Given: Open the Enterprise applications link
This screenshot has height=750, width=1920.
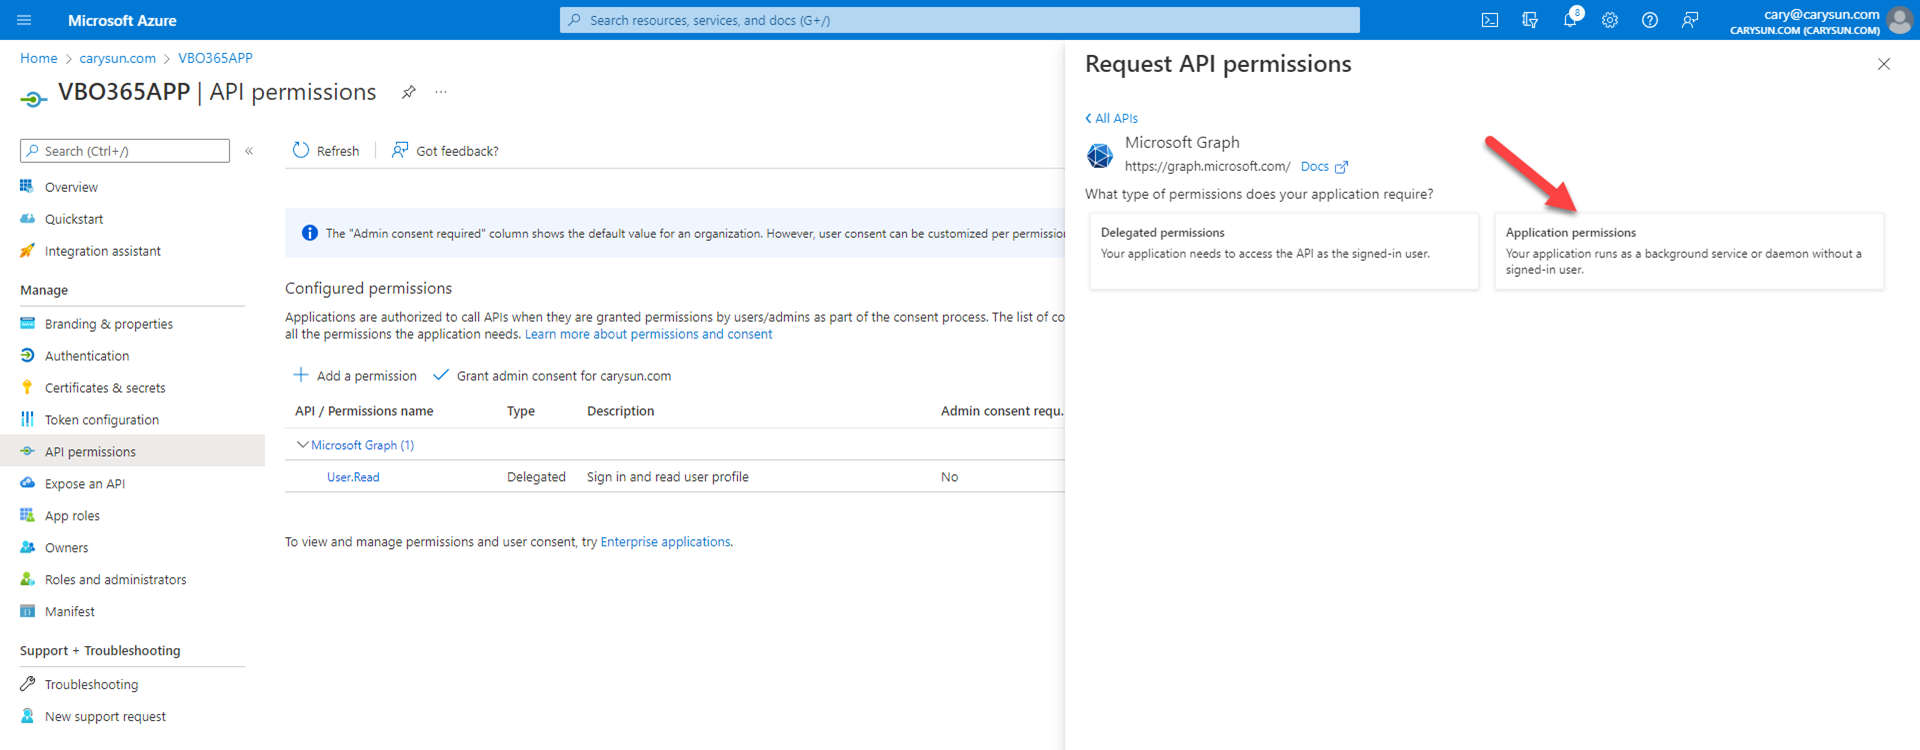Looking at the screenshot, I should click(x=665, y=542).
